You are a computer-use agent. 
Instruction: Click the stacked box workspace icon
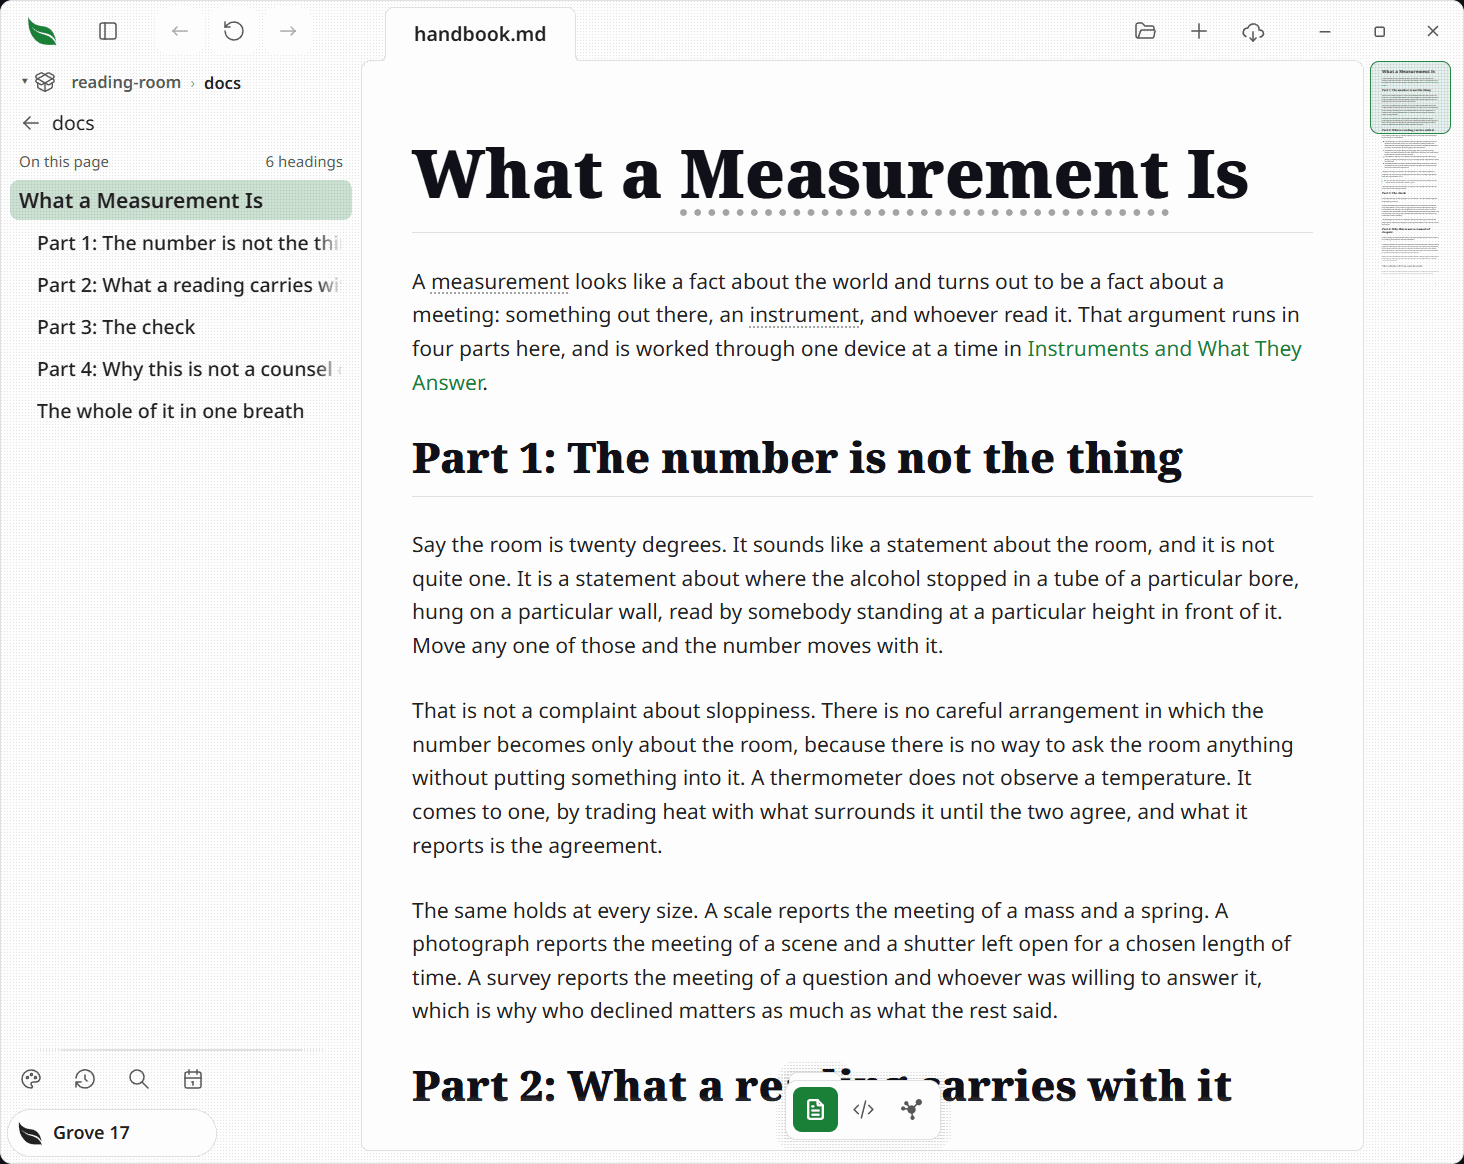(x=45, y=82)
